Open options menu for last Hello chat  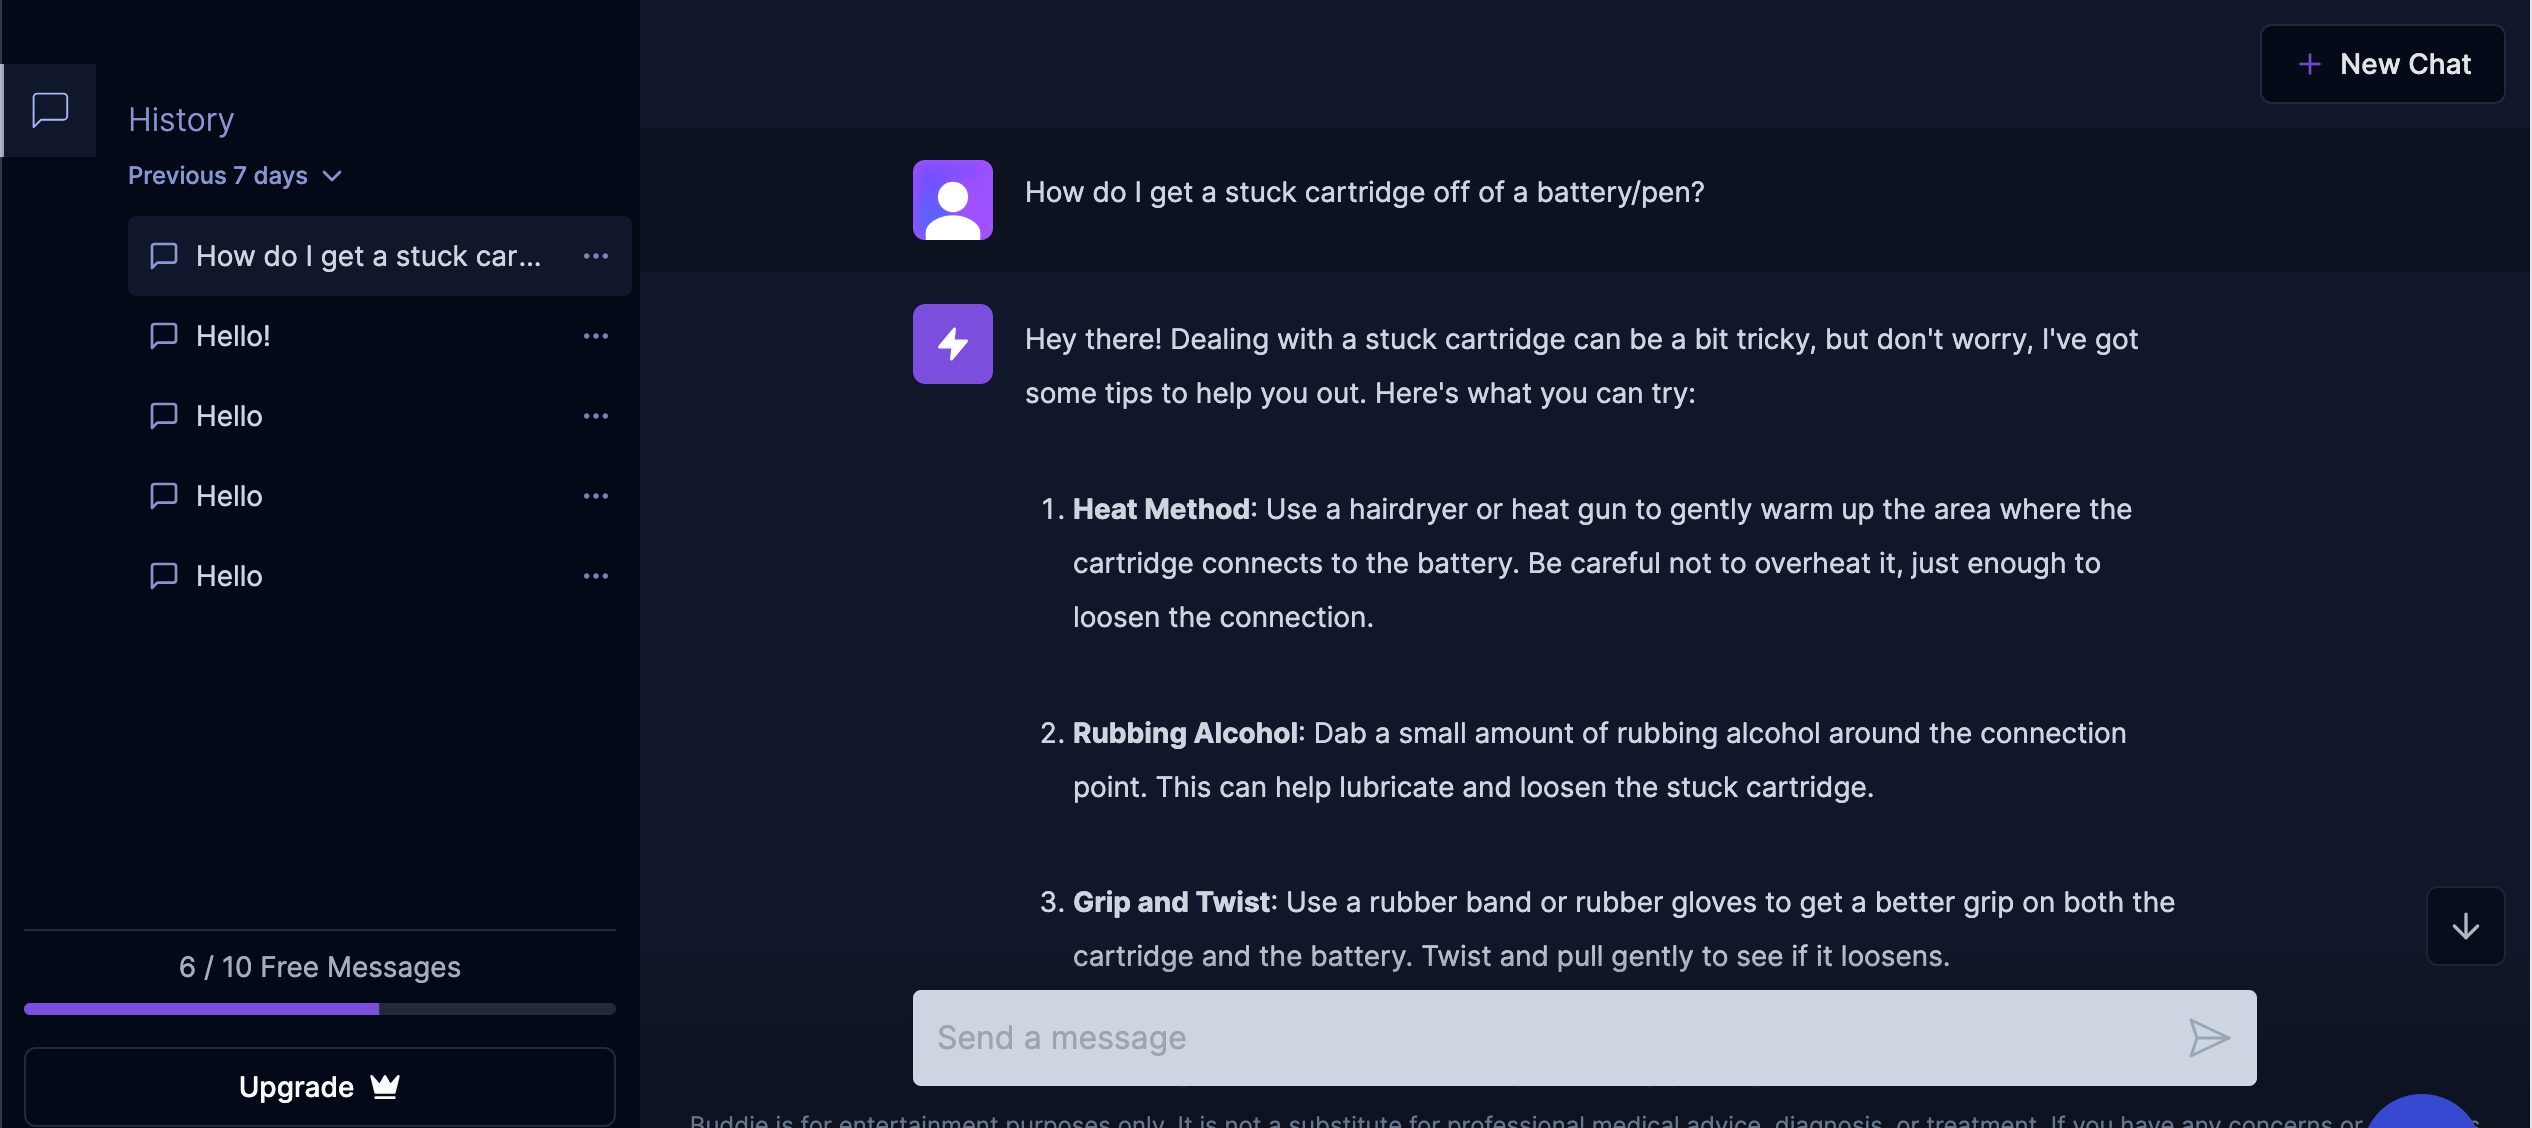[x=596, y=576]
